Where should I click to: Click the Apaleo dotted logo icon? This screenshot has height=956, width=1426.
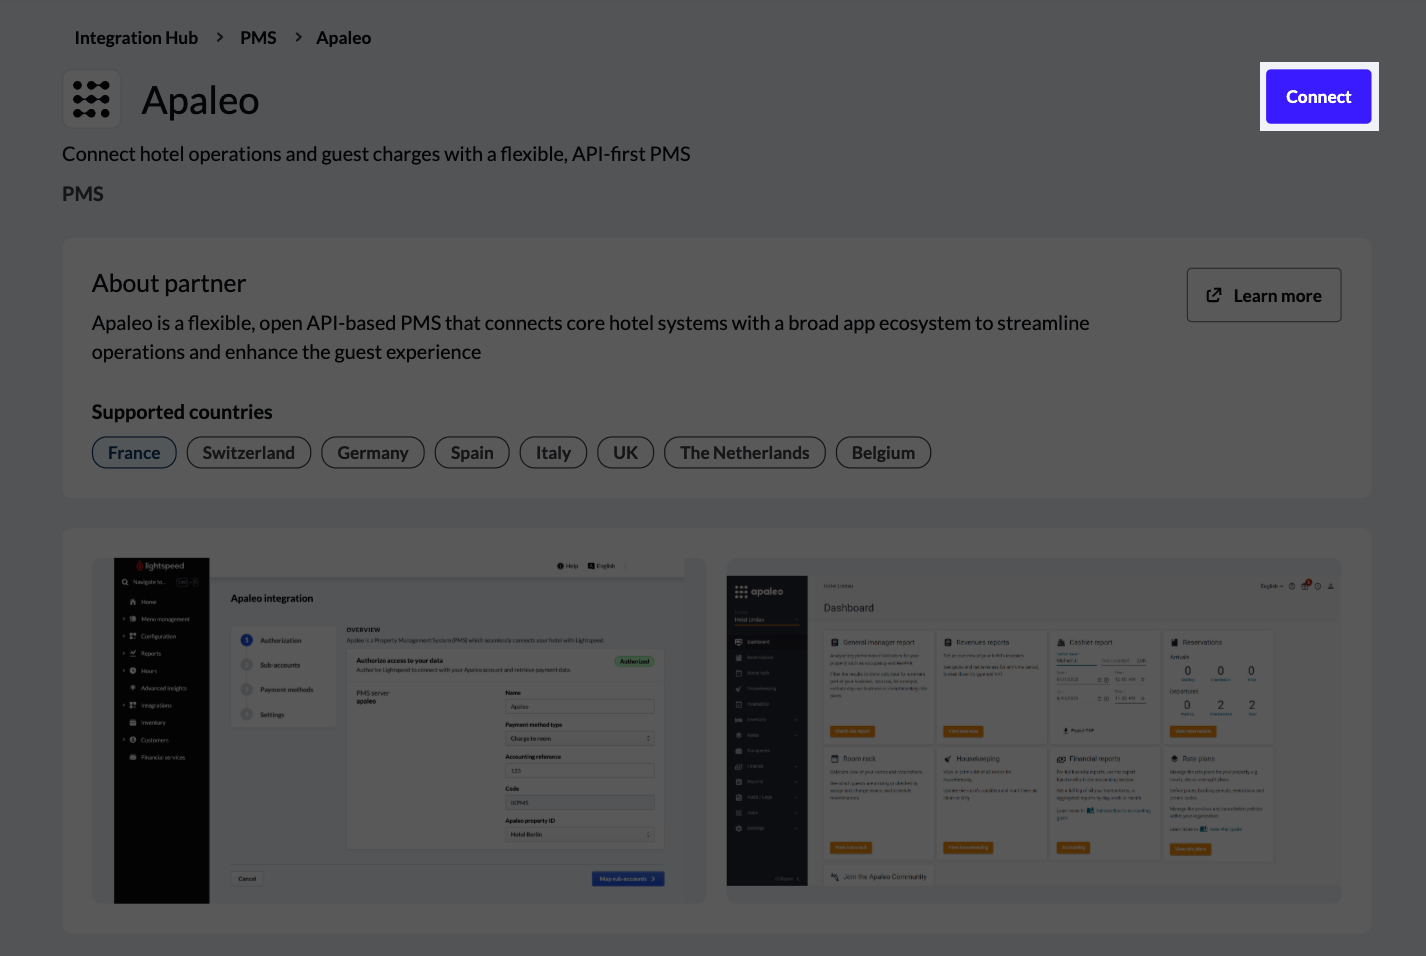tap(92, 99)
